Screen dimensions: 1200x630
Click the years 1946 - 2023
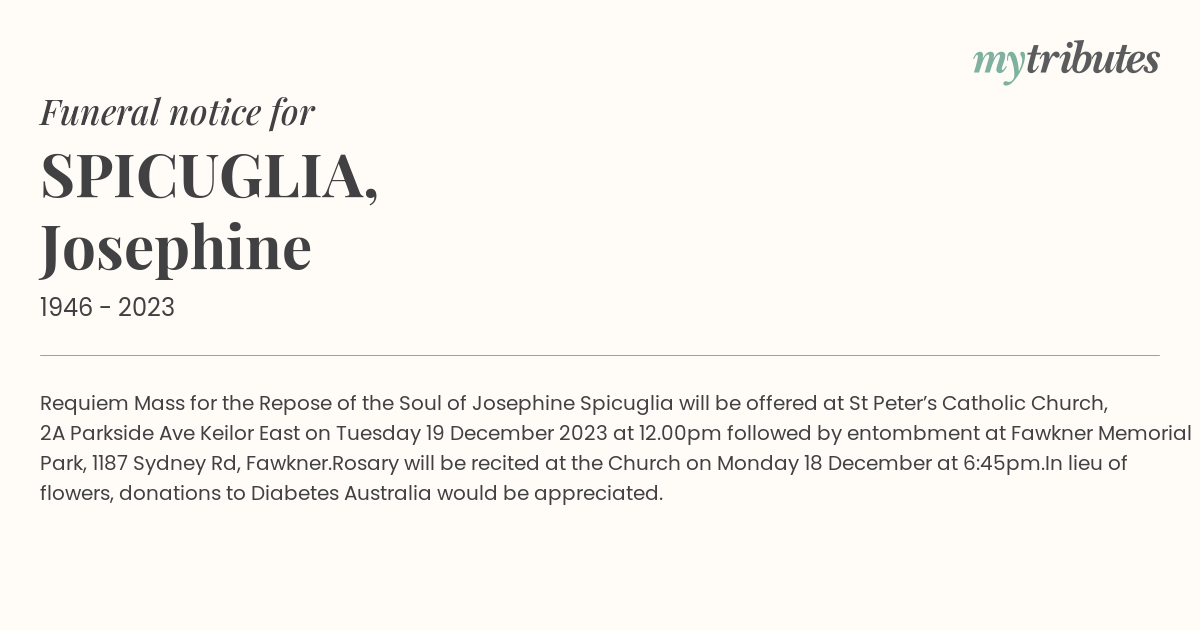click(x=107, y=308)
